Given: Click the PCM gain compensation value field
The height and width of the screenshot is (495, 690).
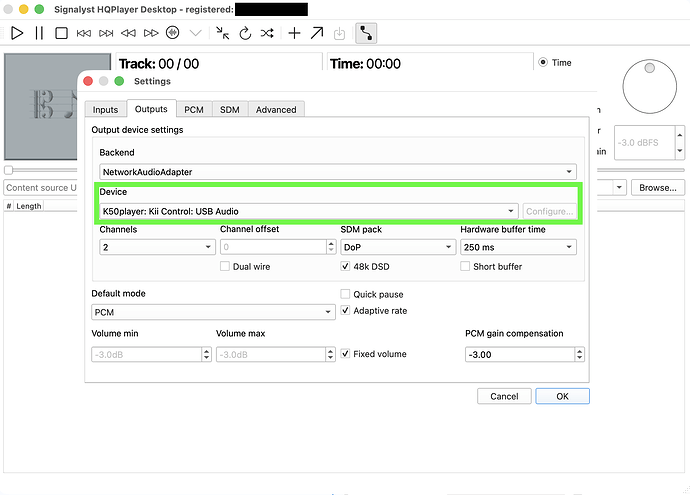Looking at the screenshot, I should click(x=520, y=354).
